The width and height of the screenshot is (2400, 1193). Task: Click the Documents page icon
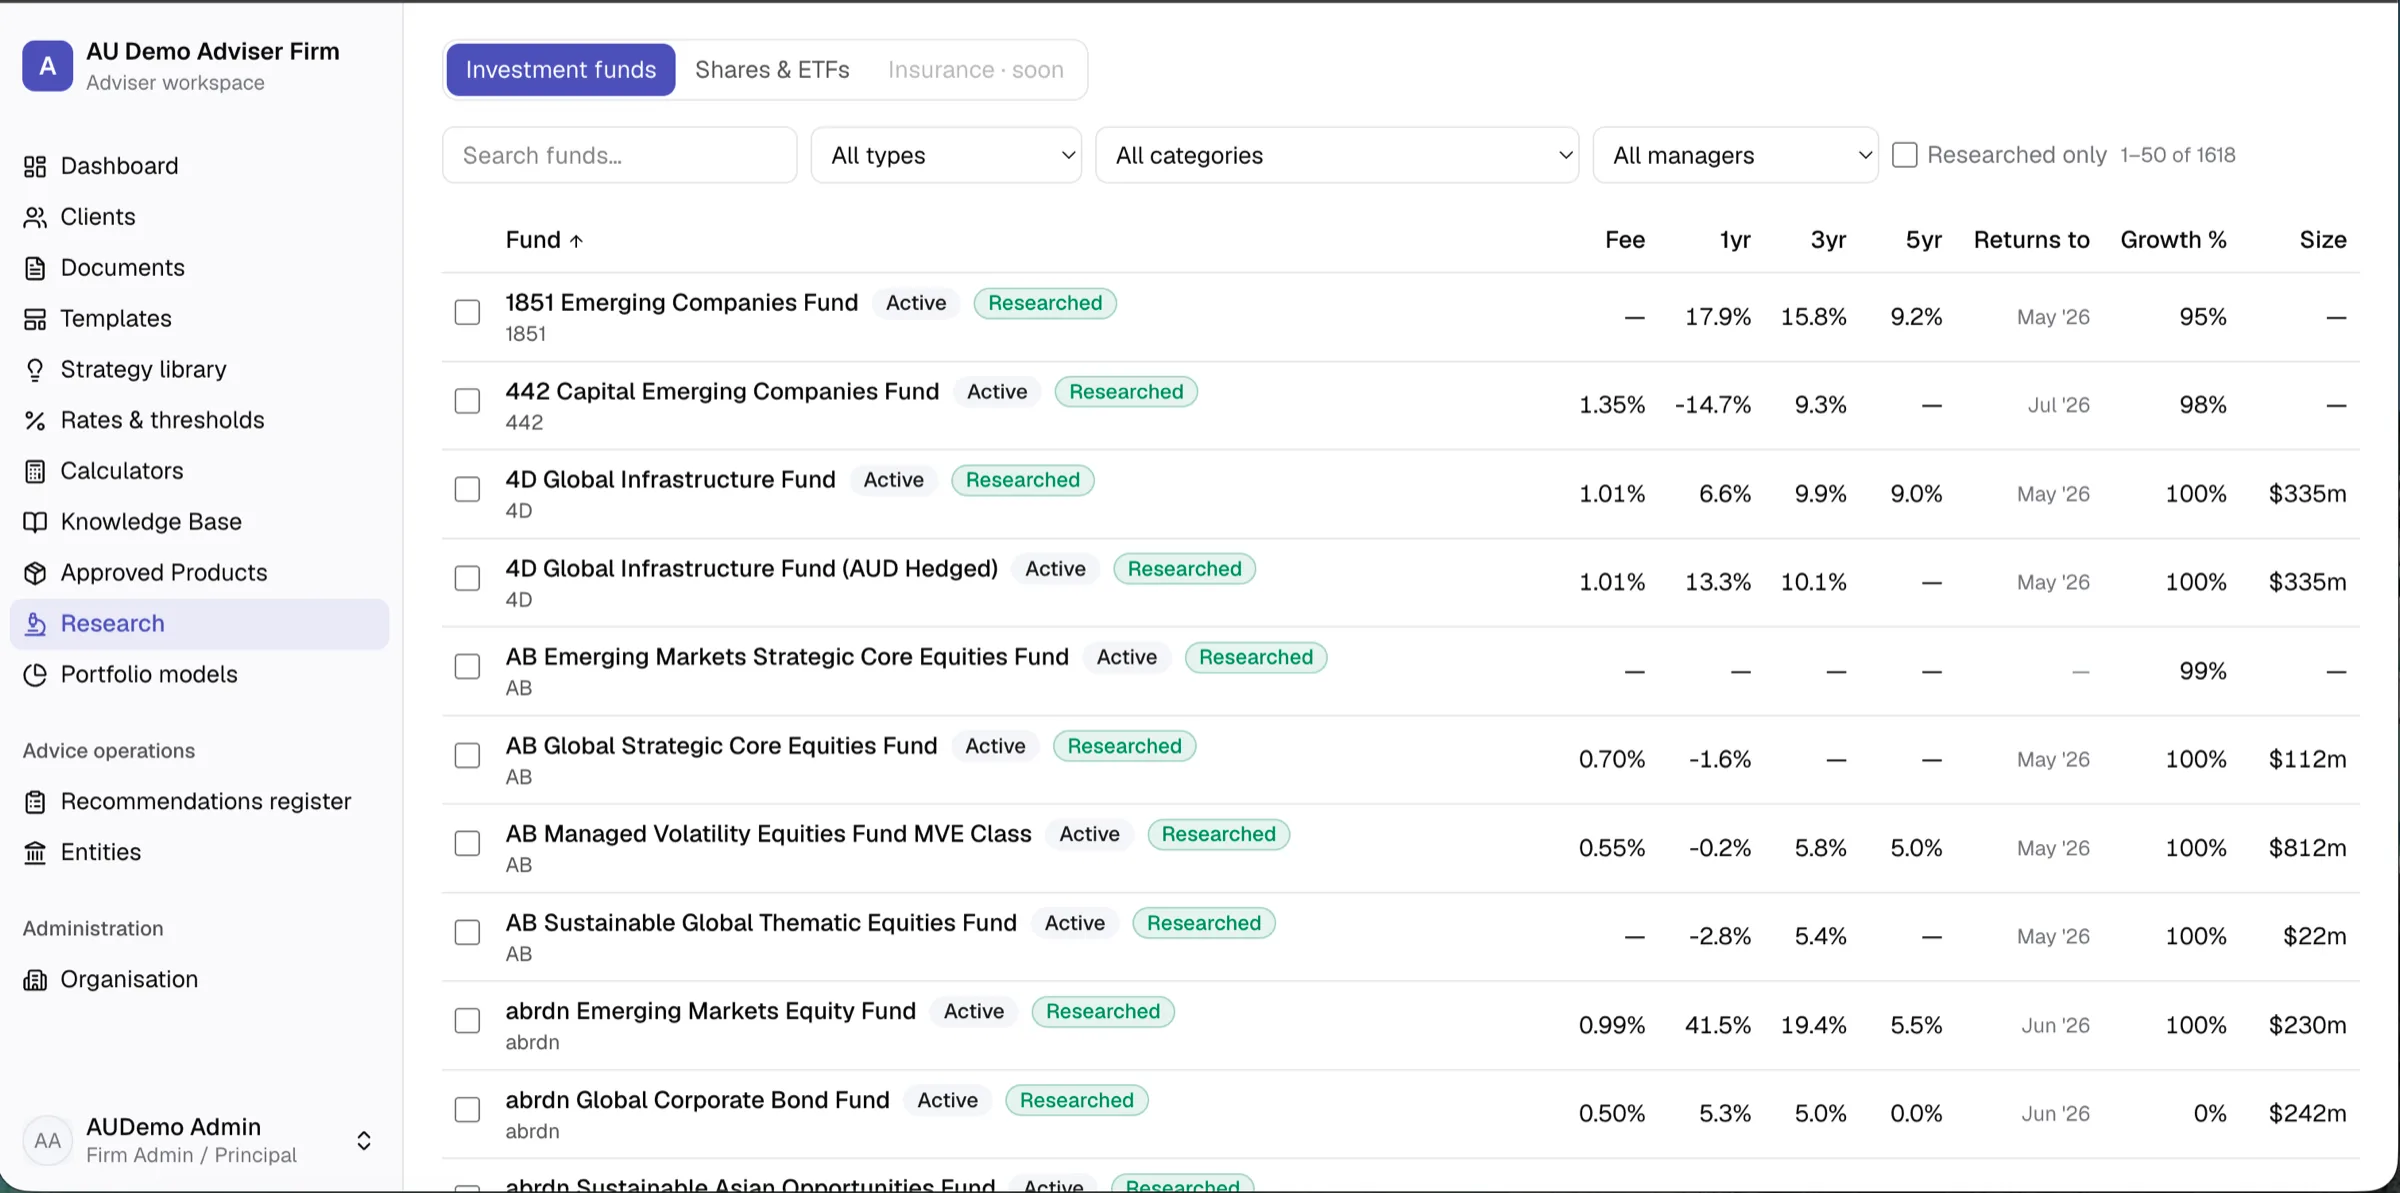tap(35, 268)
